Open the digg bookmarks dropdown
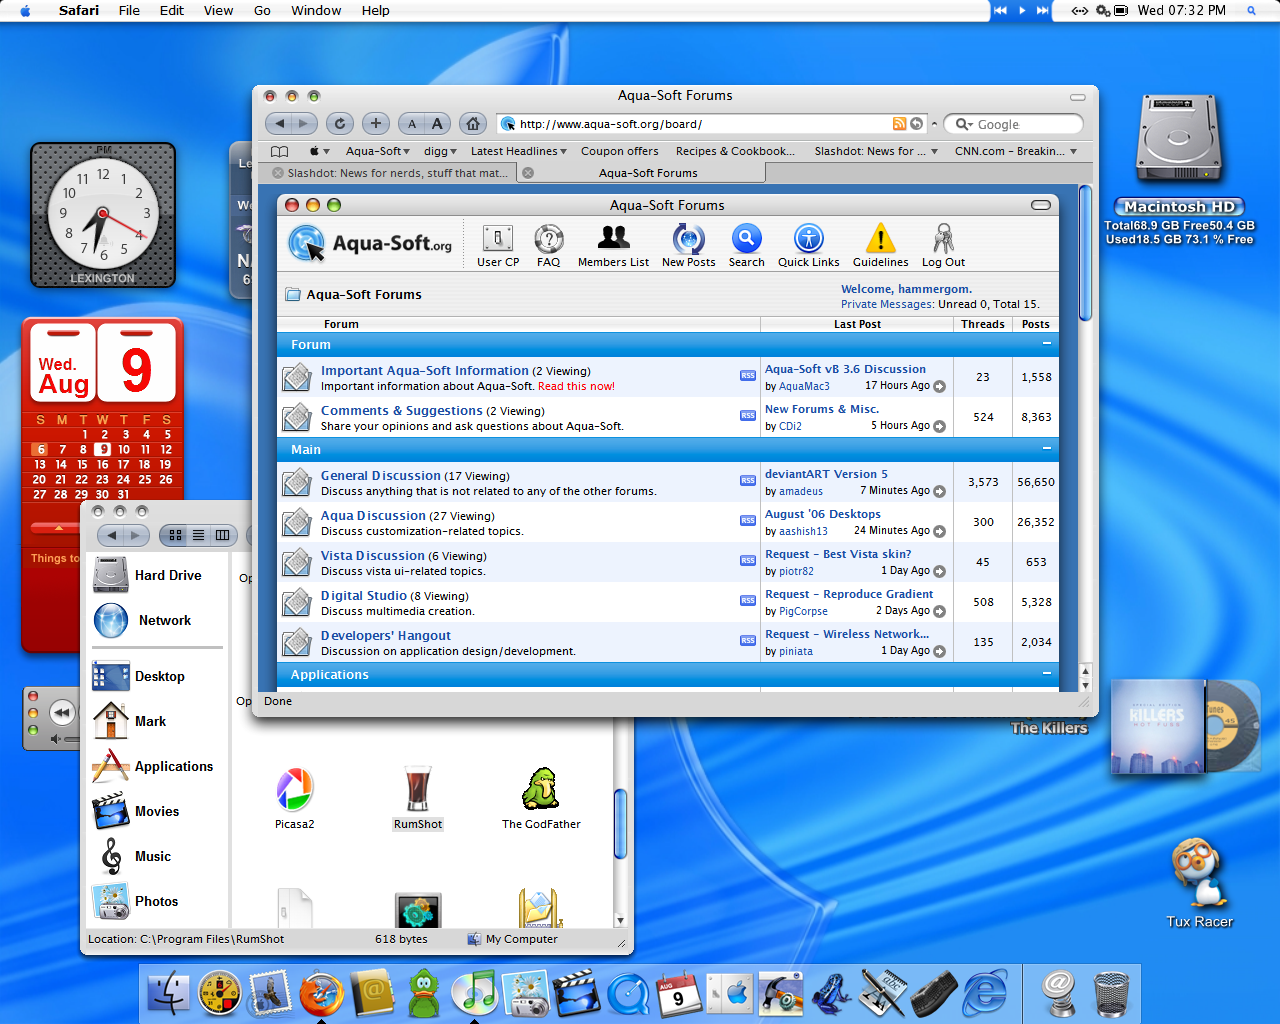 coord(440,151)
